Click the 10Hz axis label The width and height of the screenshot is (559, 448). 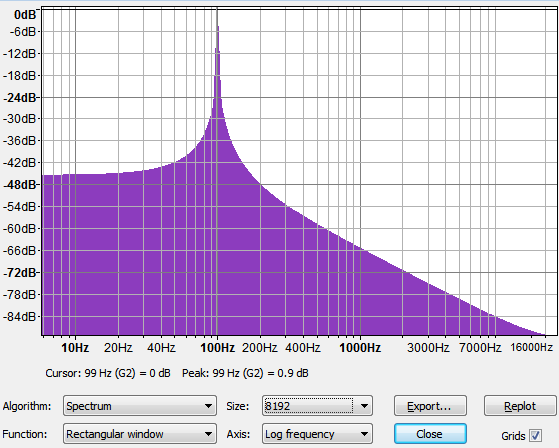click(x=75, y=347)
